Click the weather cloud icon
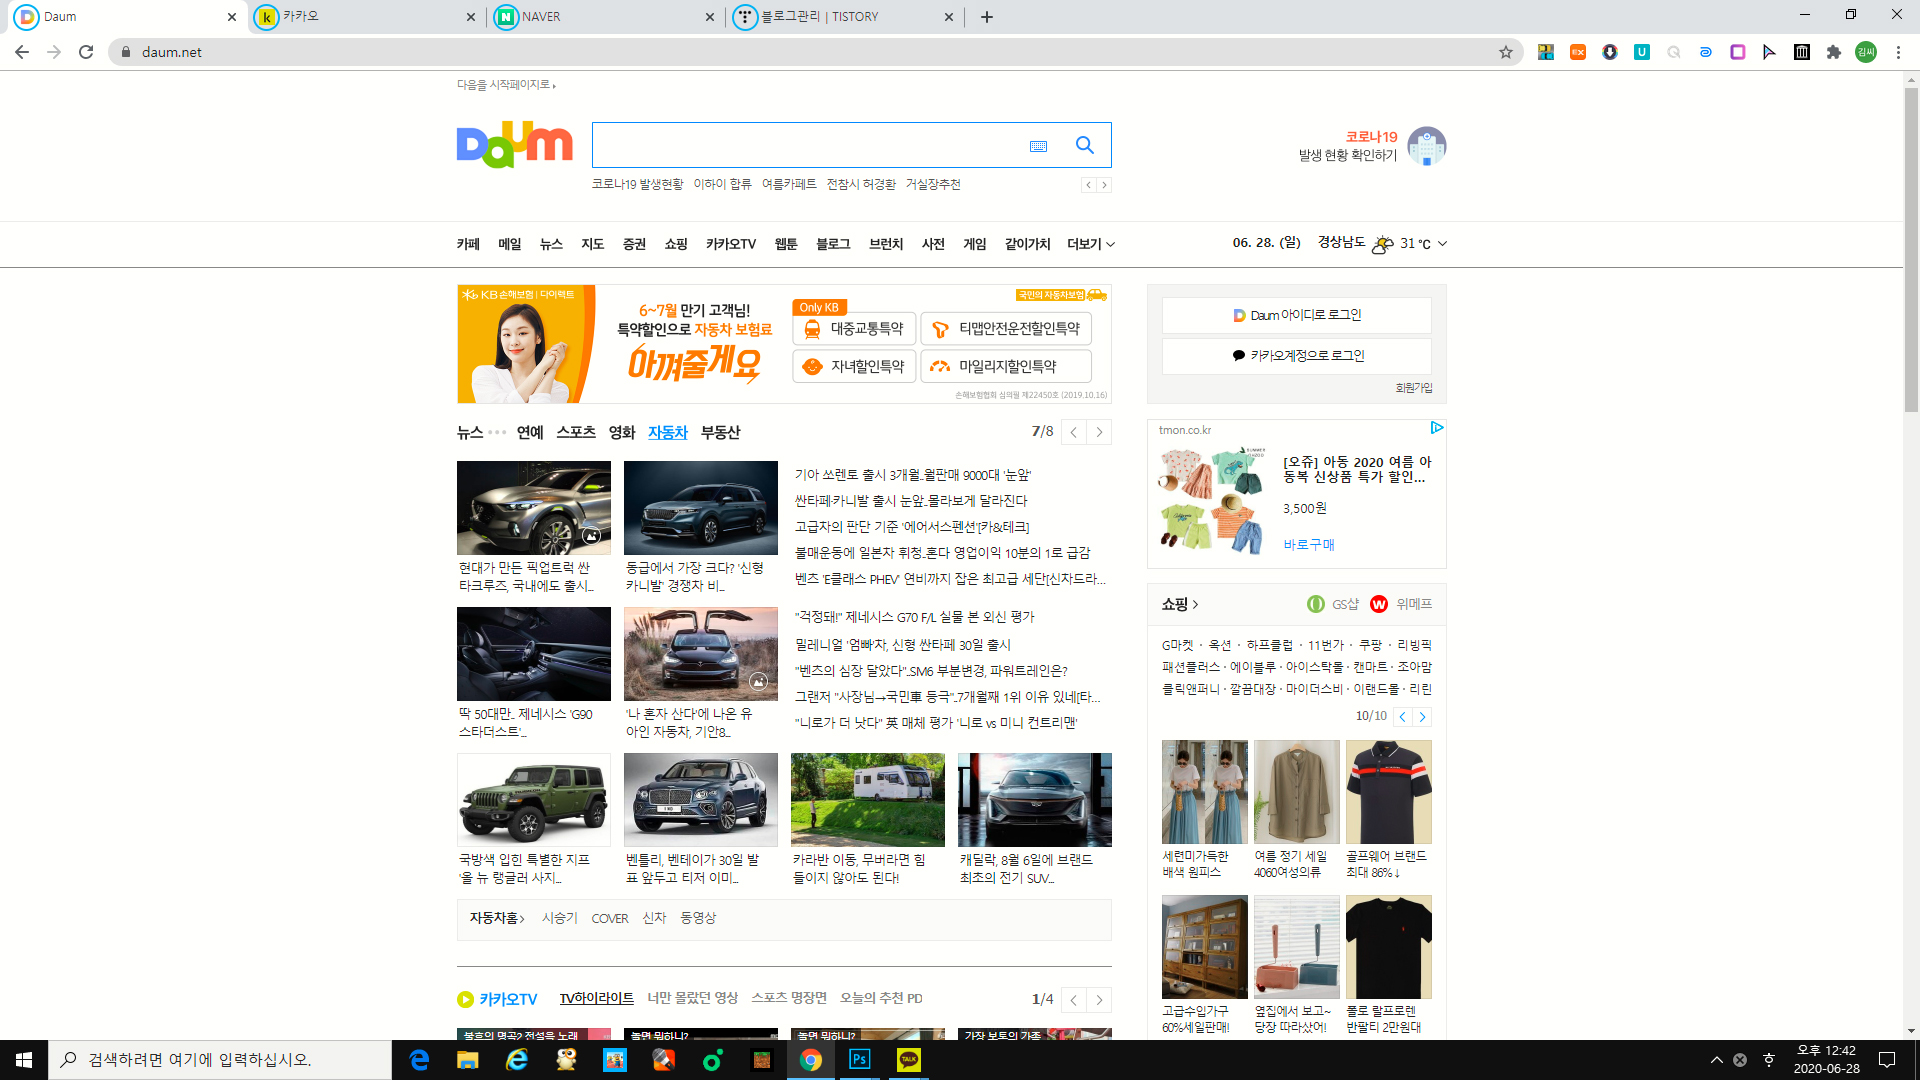This screenshot has width=1920, height=1080. click(1383, 244)
